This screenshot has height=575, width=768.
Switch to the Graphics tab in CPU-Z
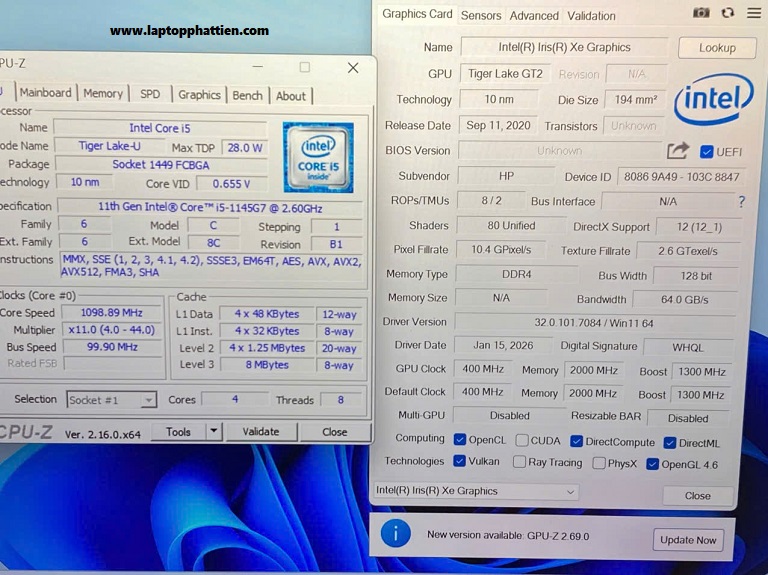pyautogui.click(x=199, y=95)
